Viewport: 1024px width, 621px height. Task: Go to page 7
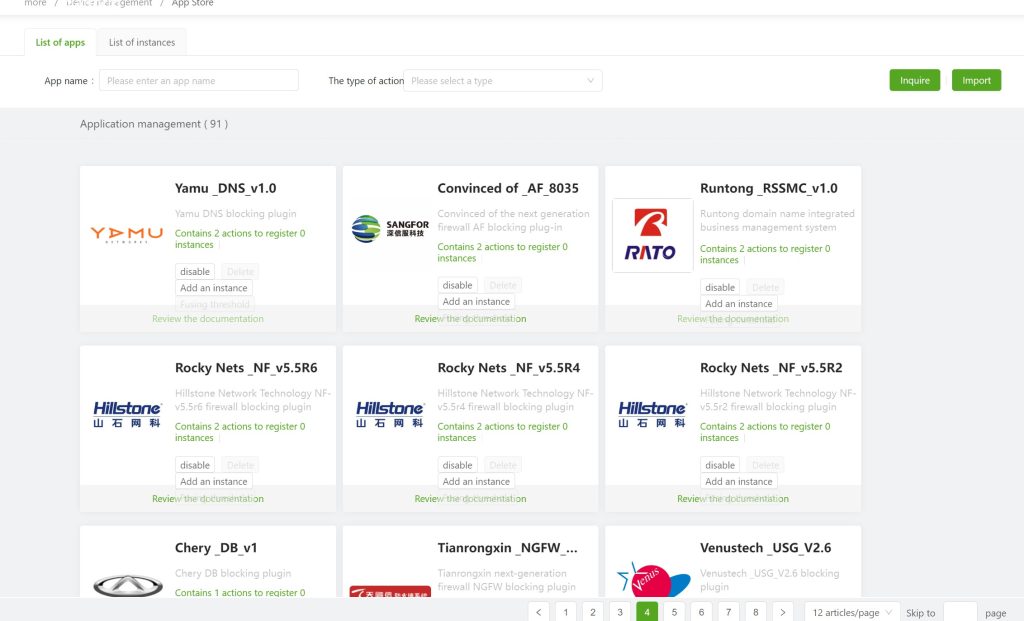coord(728,612)
